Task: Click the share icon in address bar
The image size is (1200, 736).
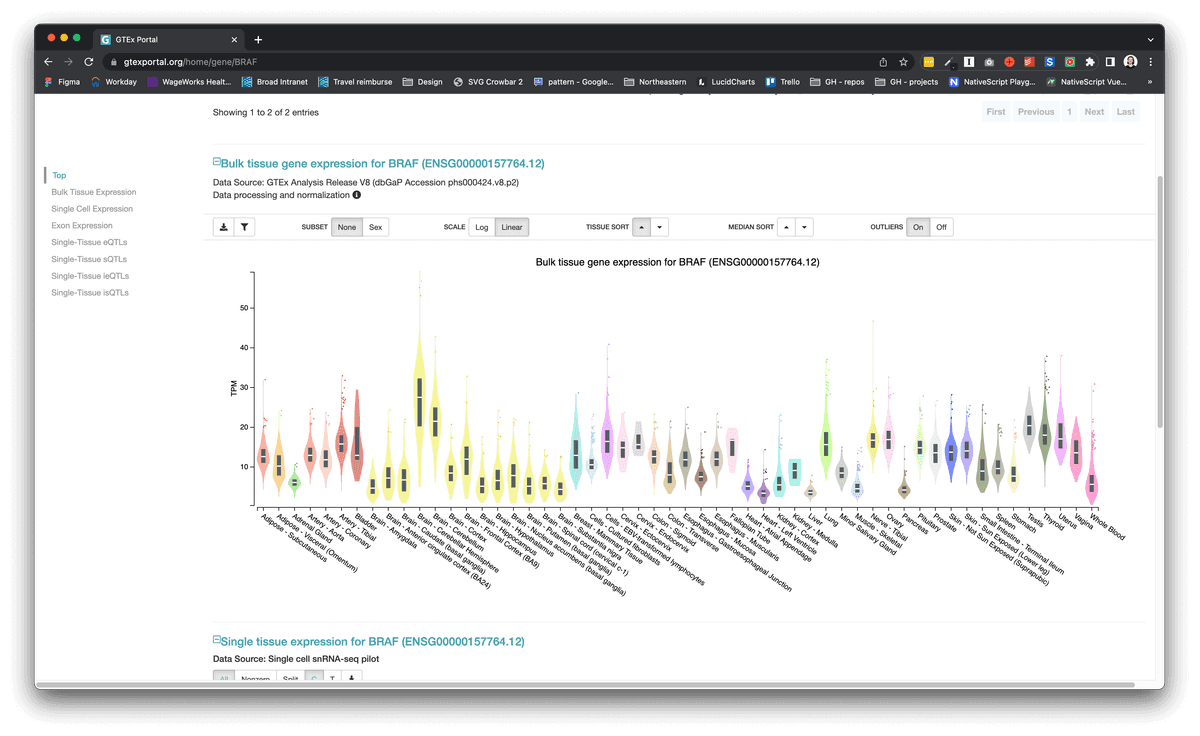Action: pyautogui.click(x=883, y=62)
